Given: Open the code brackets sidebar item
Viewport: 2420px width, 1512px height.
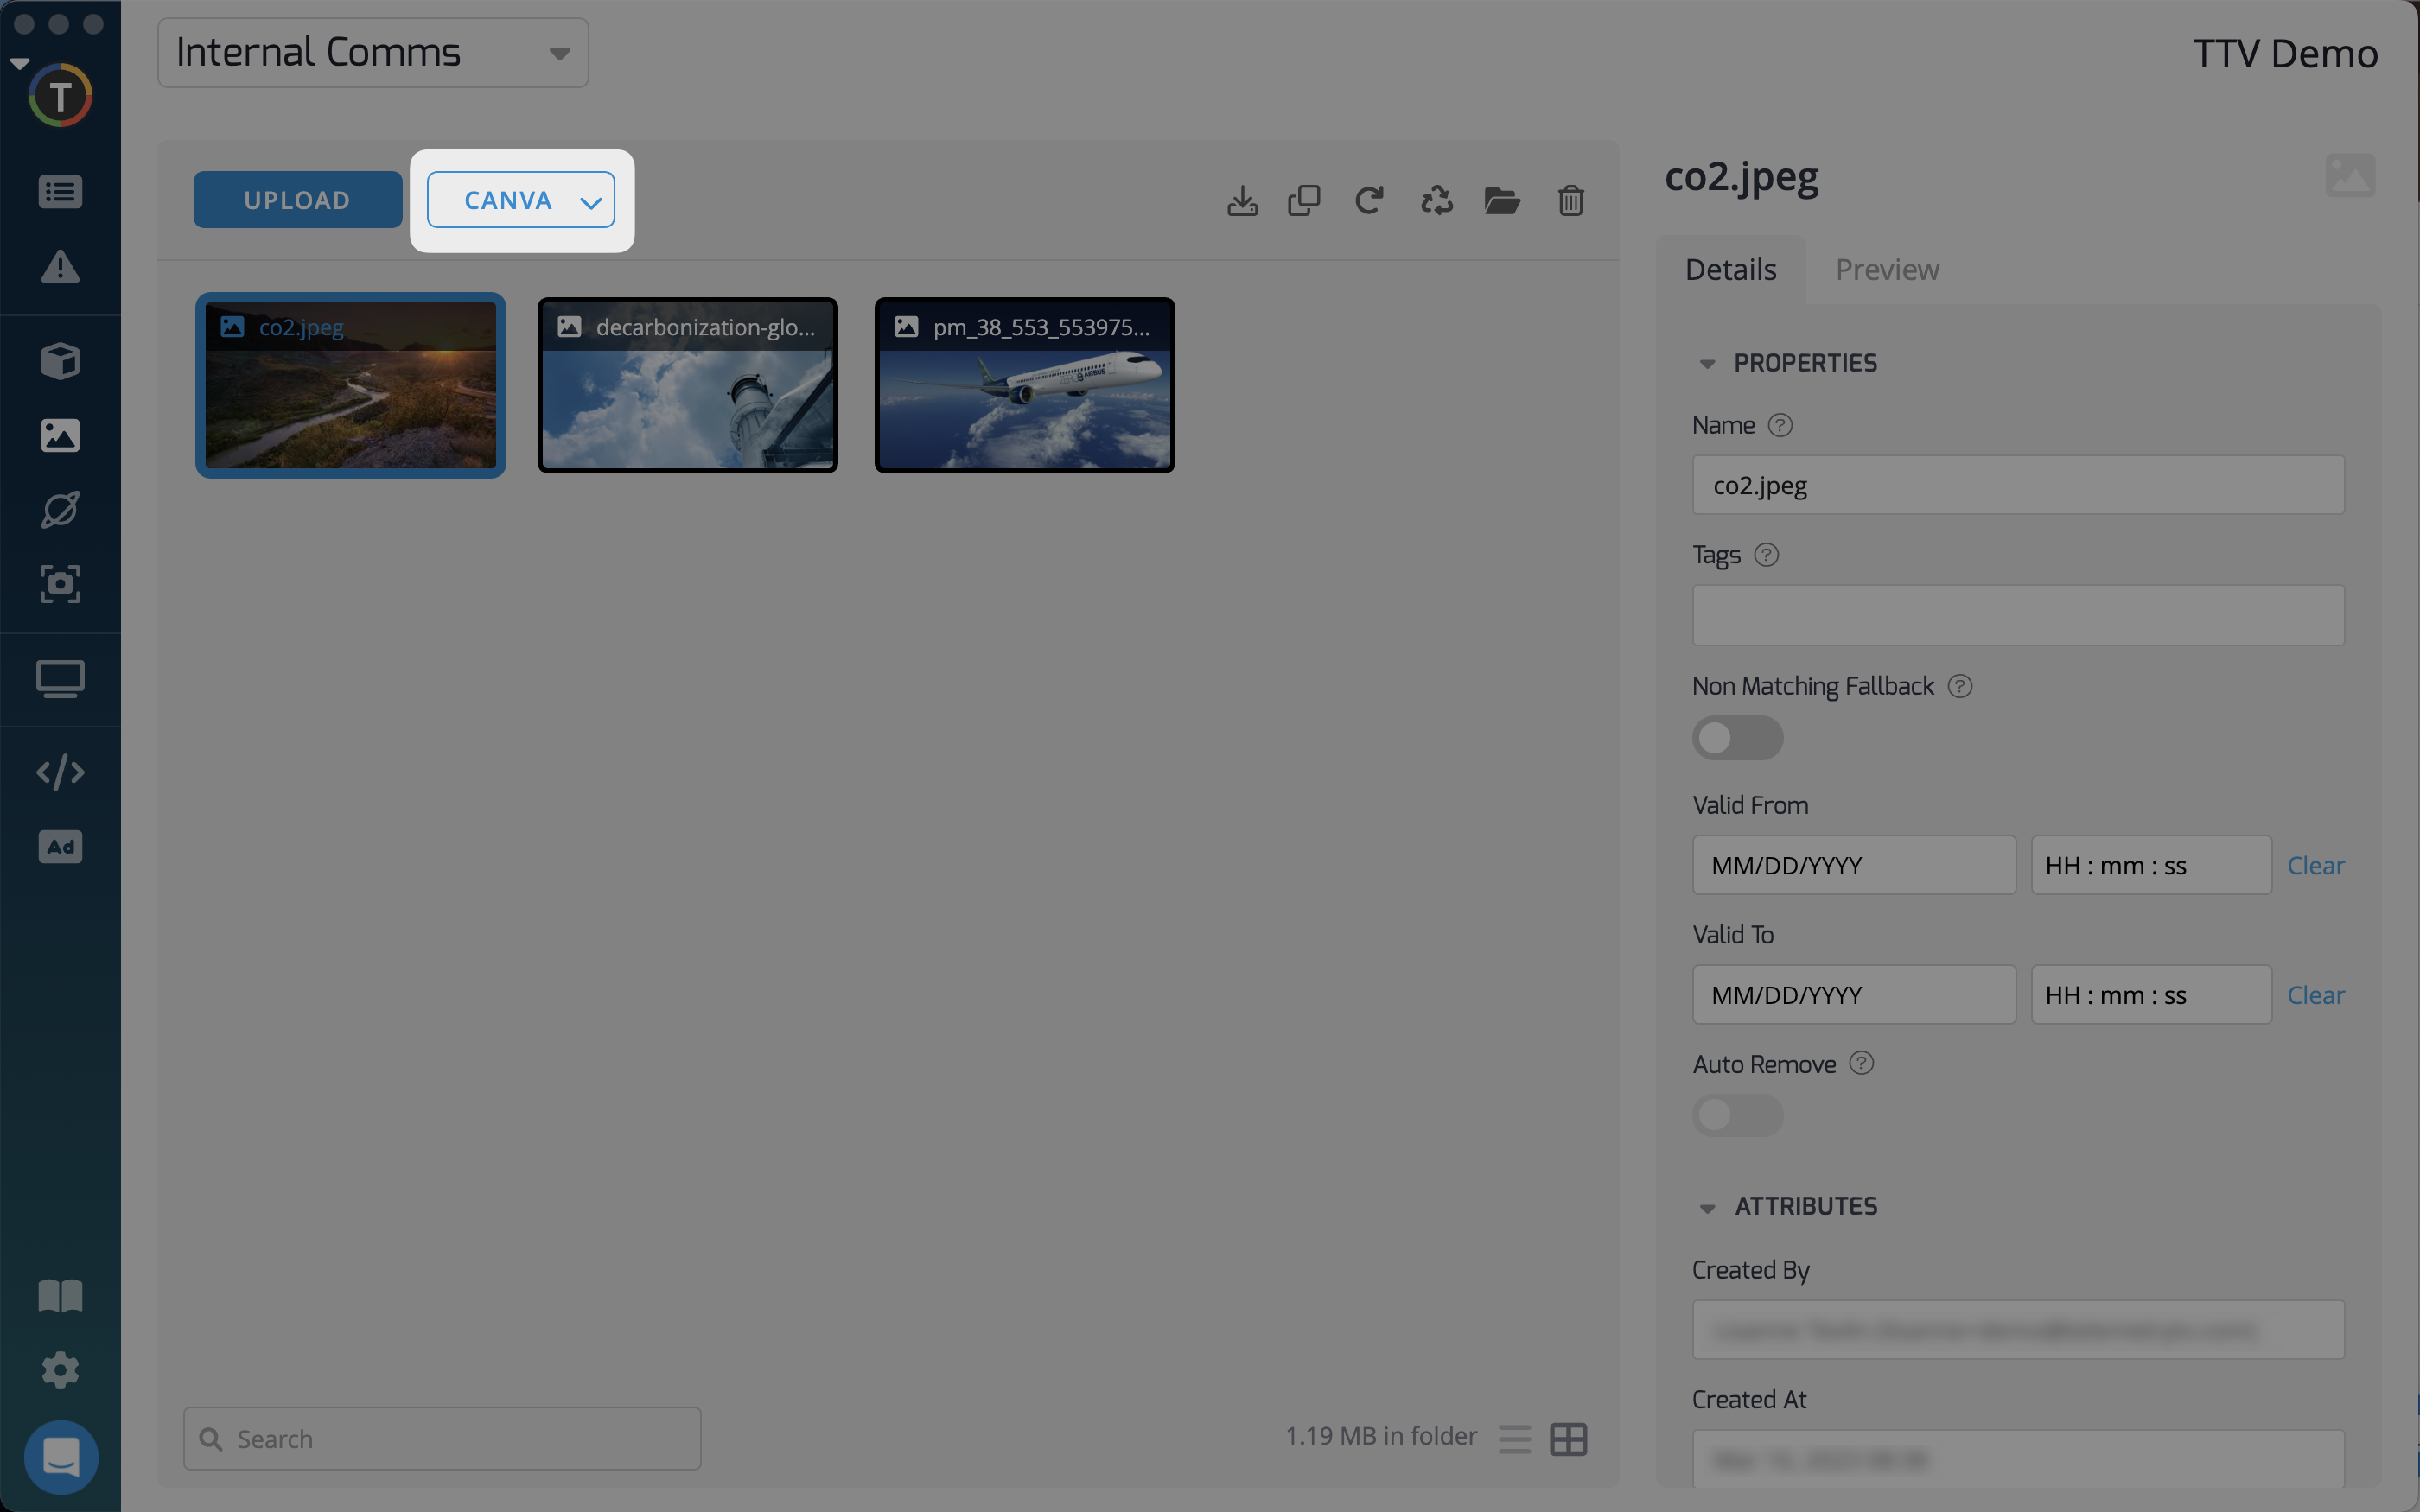Looking at the screenshot, I should (x=60, y=772).
